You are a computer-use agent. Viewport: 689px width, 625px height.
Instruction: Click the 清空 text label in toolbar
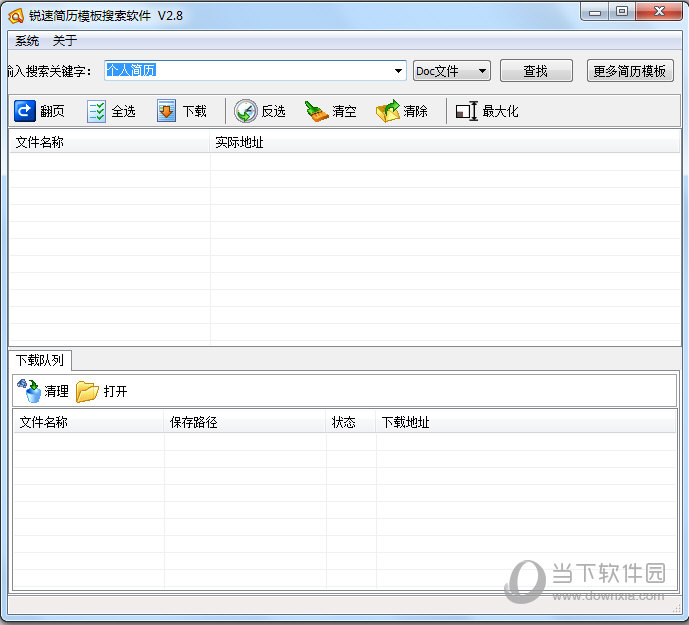point(344,111)
